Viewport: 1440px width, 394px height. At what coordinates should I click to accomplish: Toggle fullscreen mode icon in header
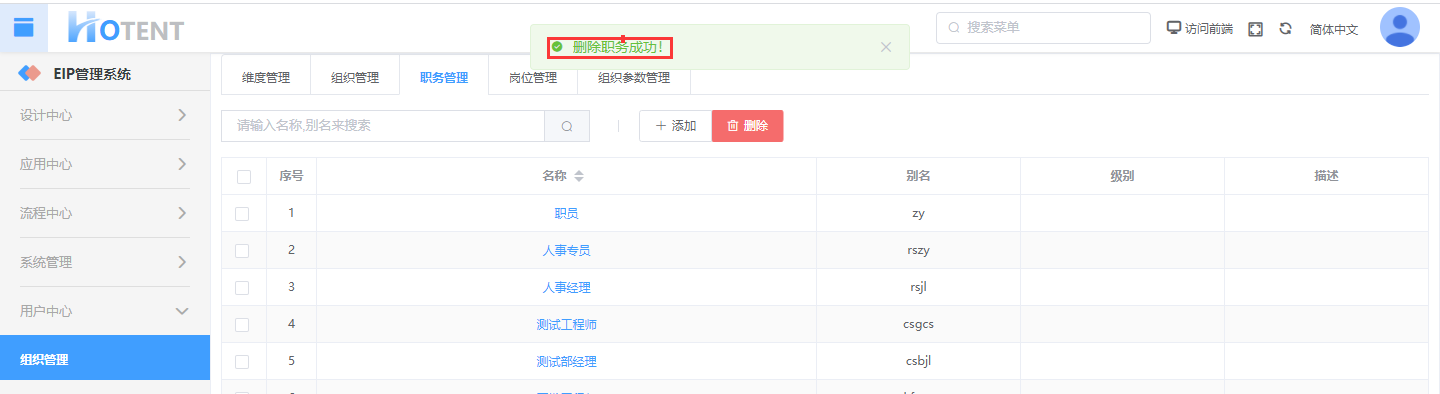tap(1256, 29)
